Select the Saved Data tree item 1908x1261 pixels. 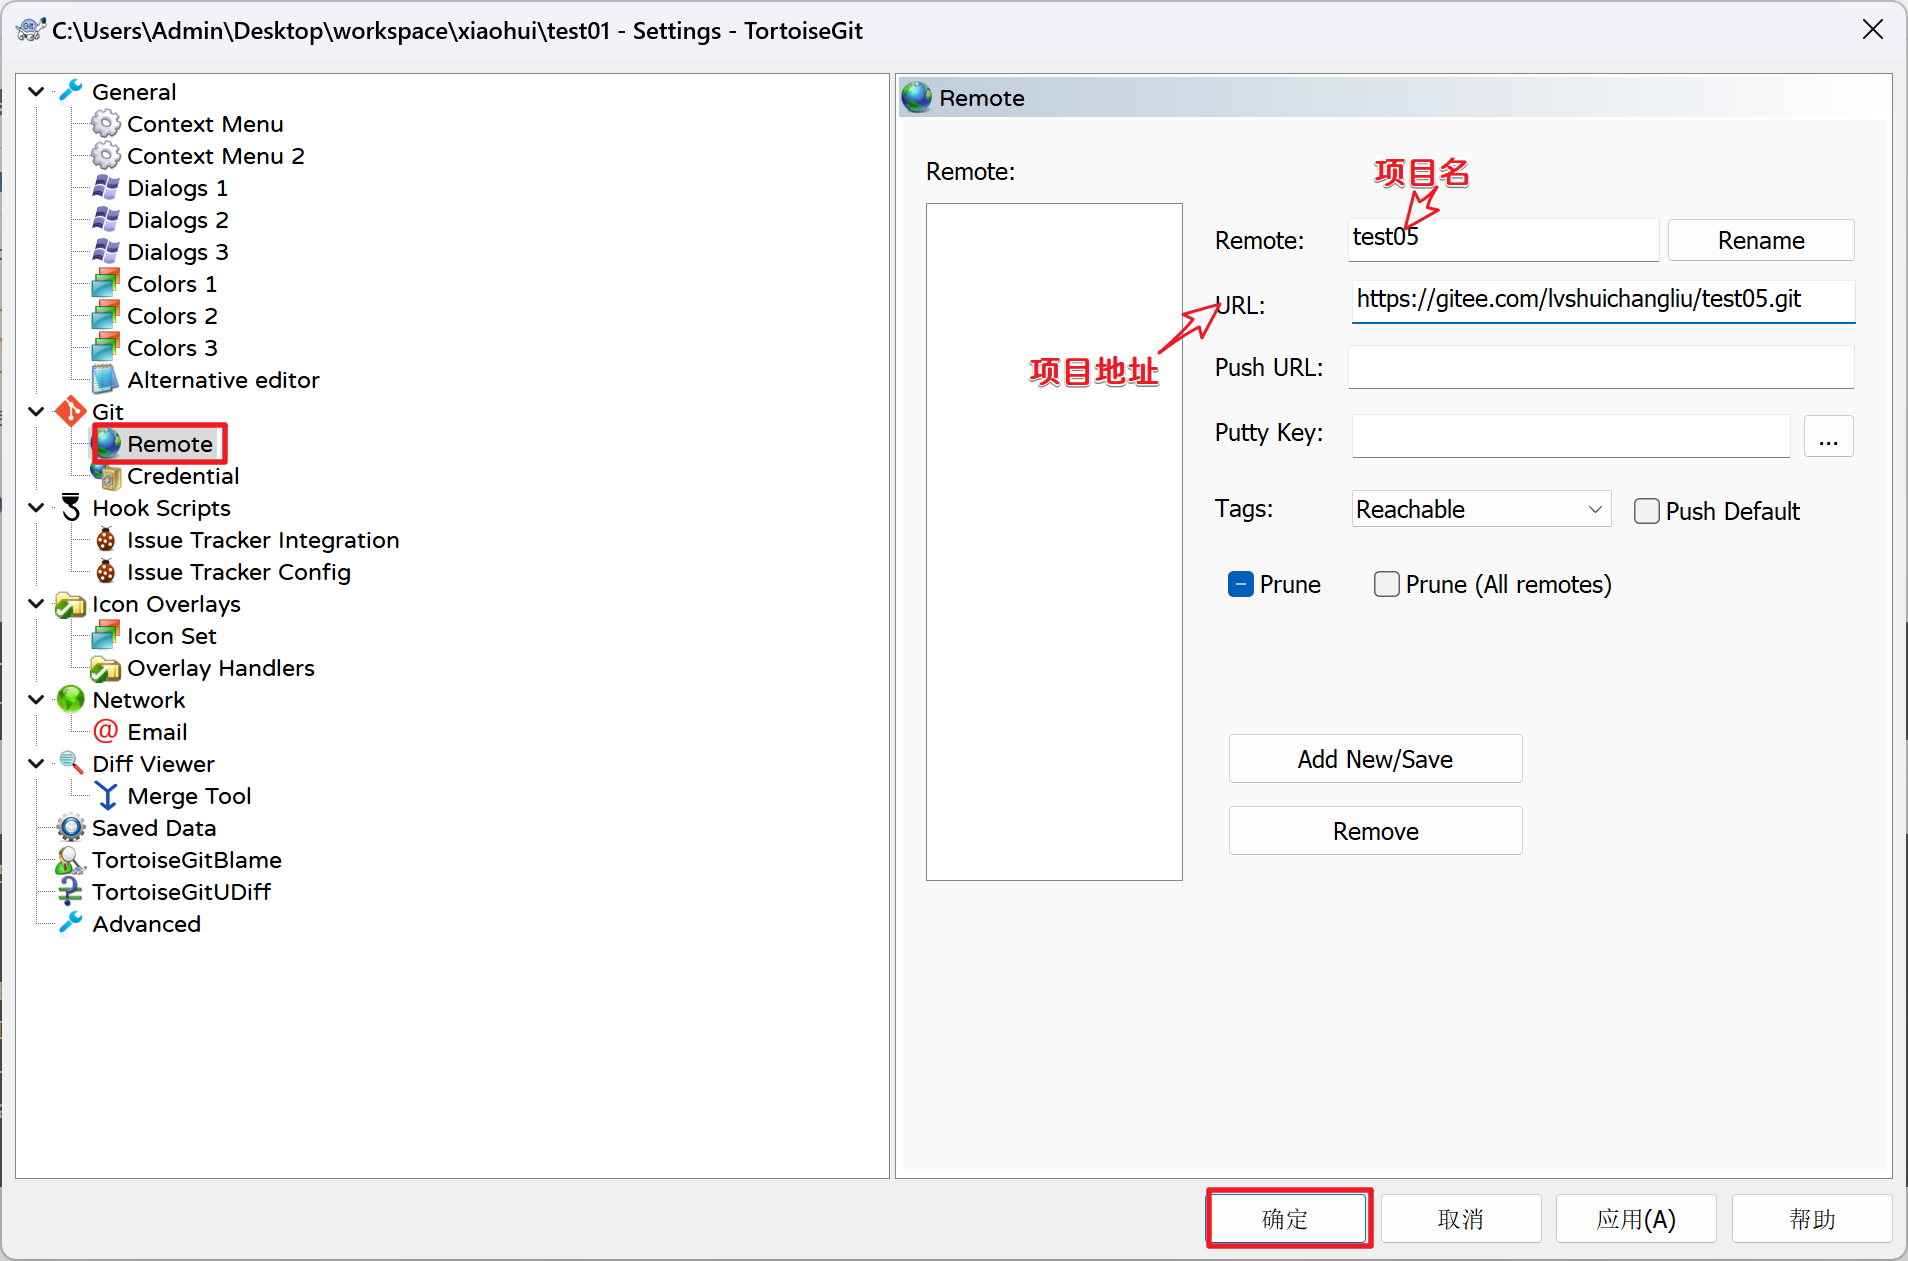coord(154,828)
